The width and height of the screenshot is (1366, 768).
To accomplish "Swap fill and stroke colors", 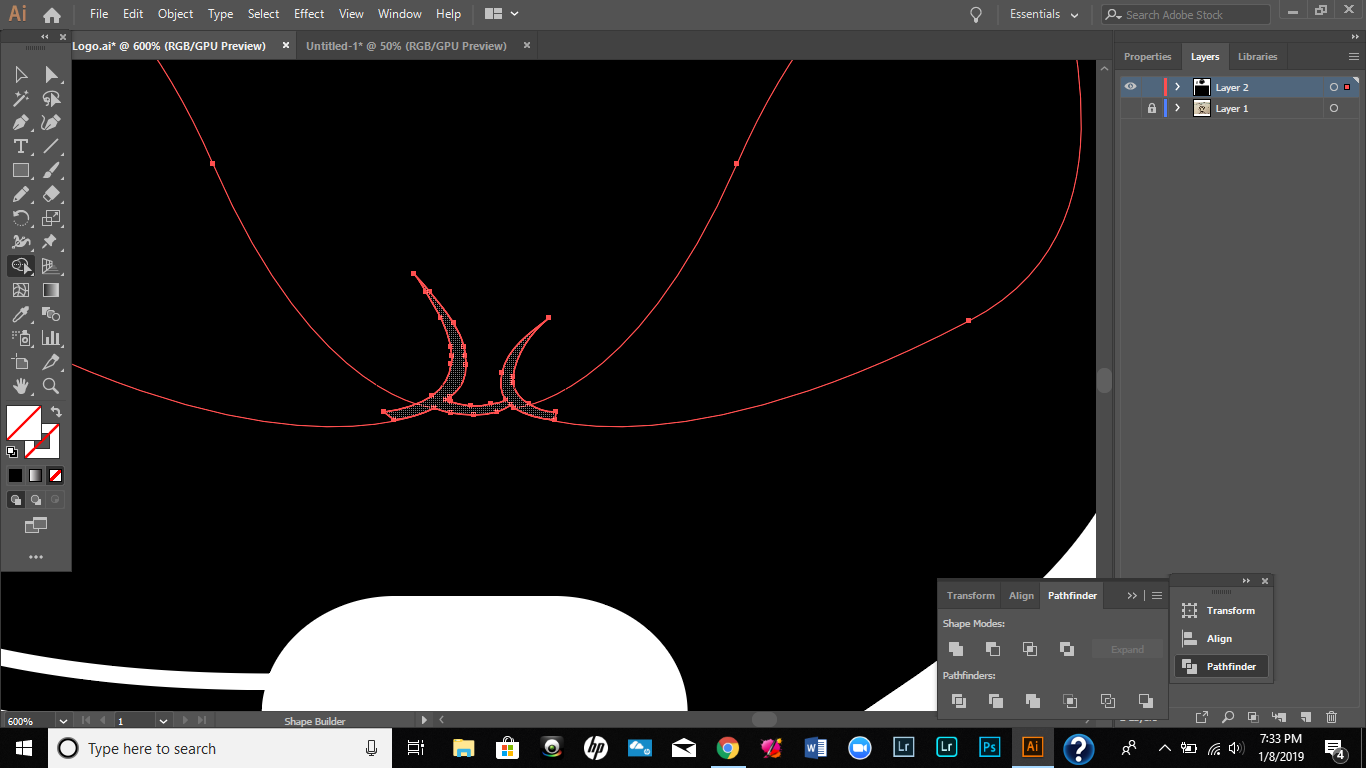I will point(57,410).
